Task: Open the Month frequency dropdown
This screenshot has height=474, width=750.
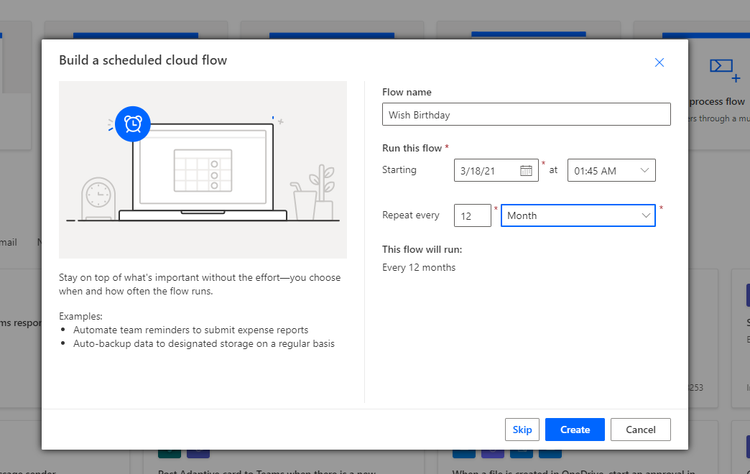Action: 577,215
